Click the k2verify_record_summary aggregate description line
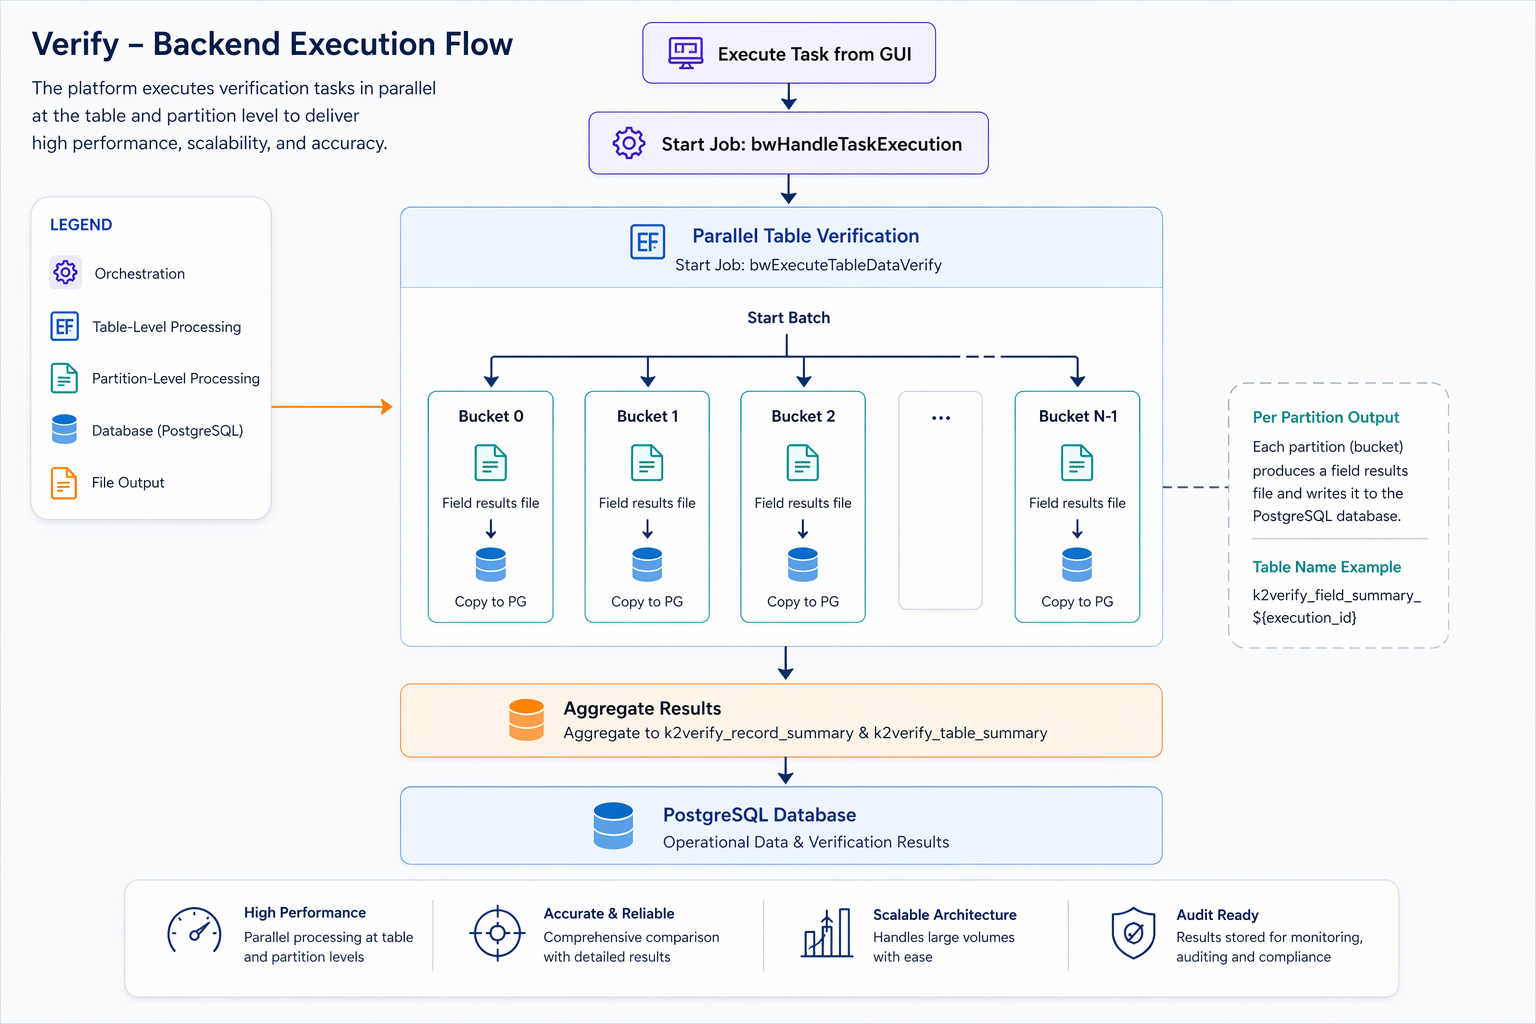The image size is (1536, 1024). pyautogui.click(x=805, y=733)
